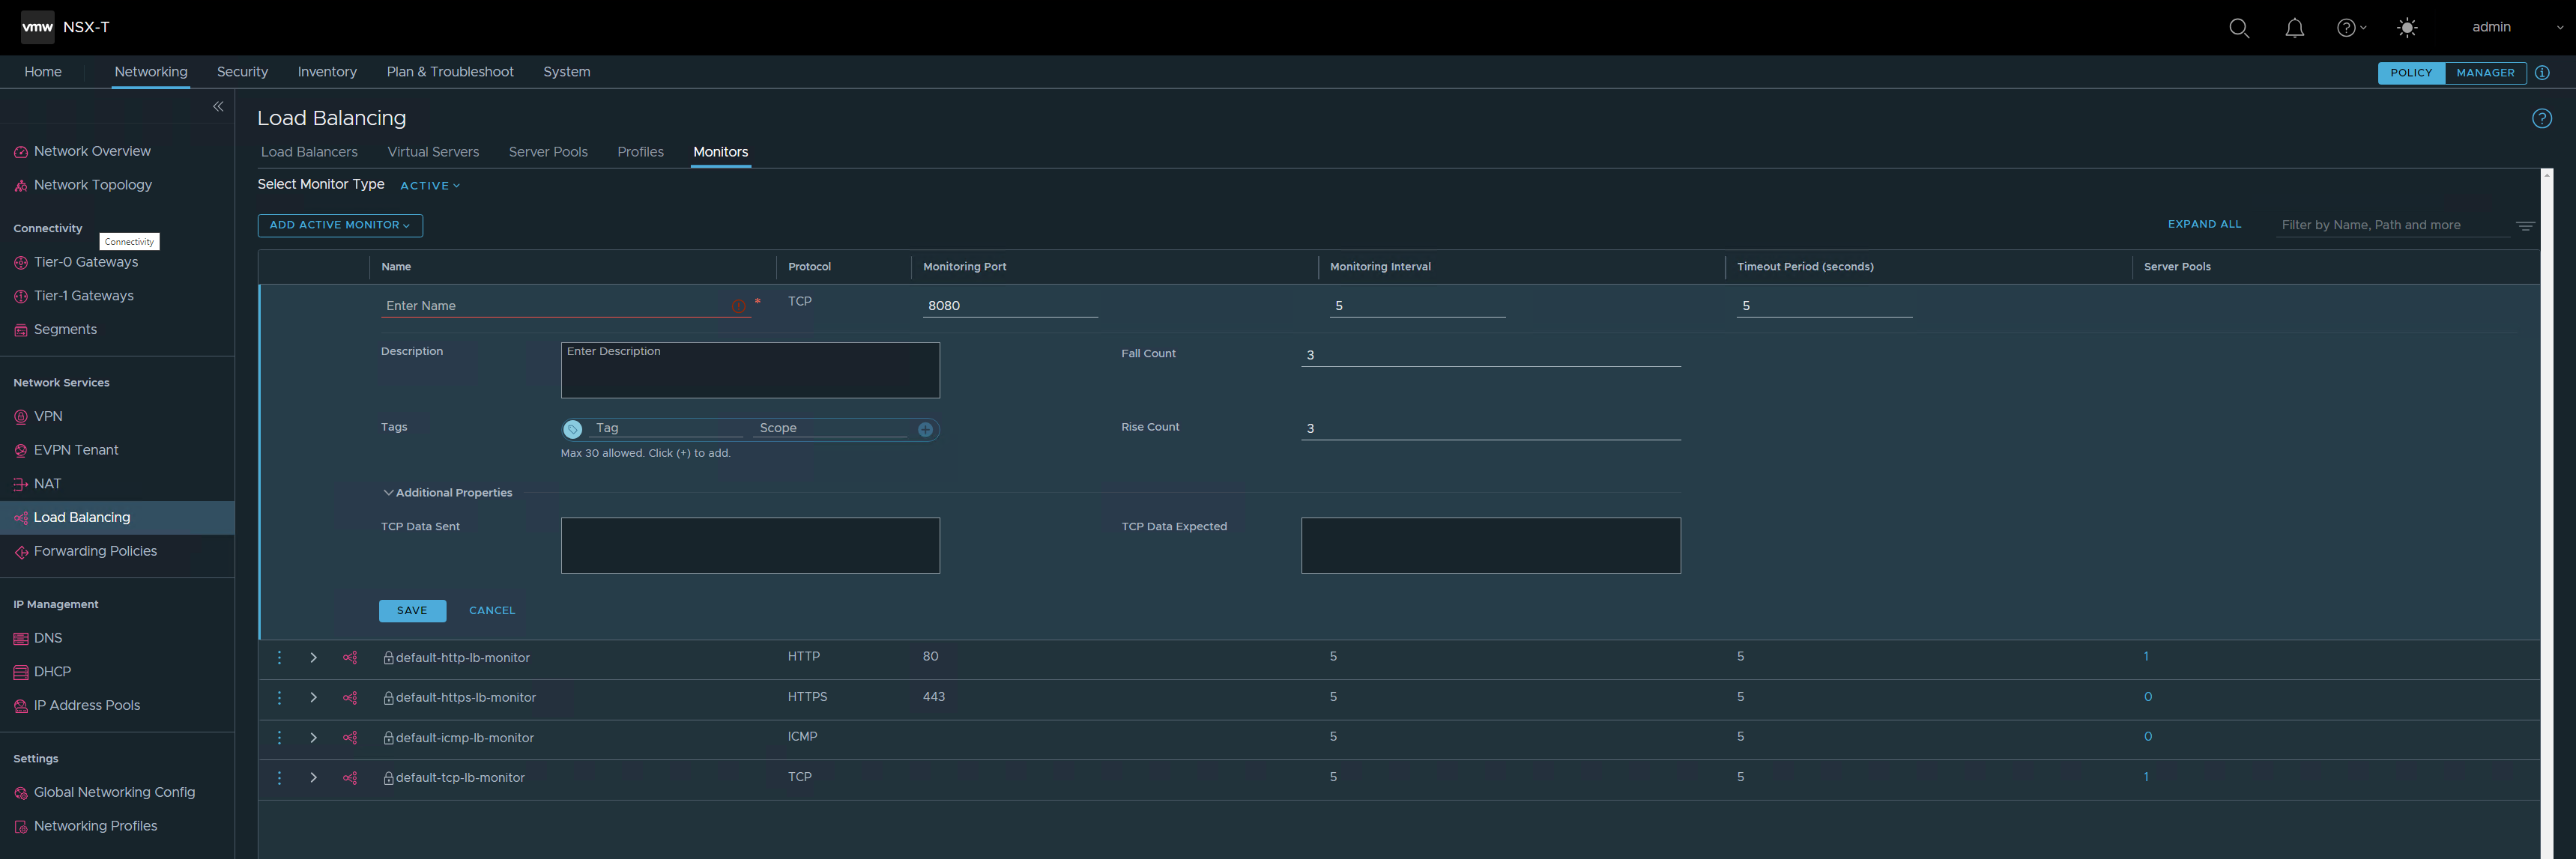Click the name field error icon
Image resolution: width=2576 pixels, height=859 pixels.
click(x=739, y=307)
